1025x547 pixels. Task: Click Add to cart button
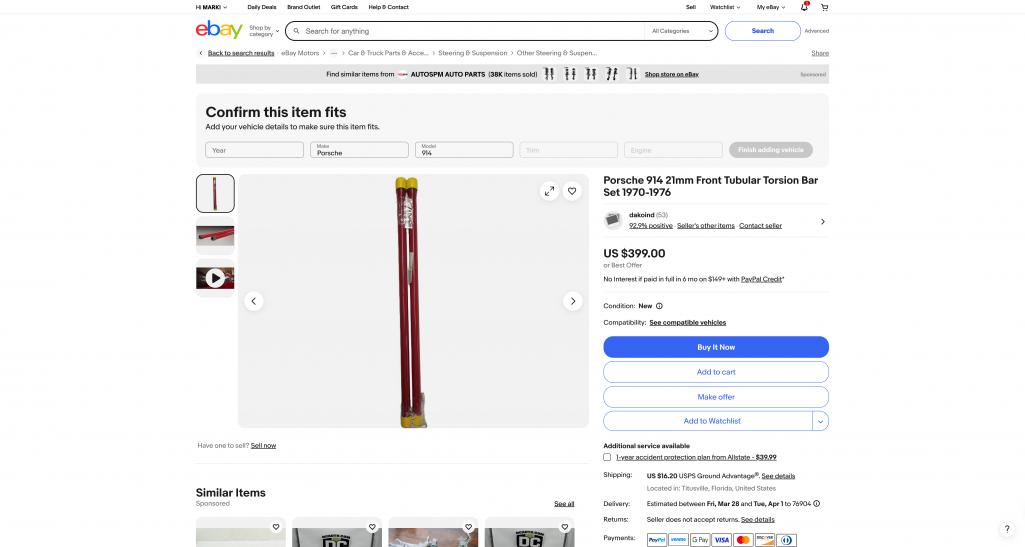716,372
